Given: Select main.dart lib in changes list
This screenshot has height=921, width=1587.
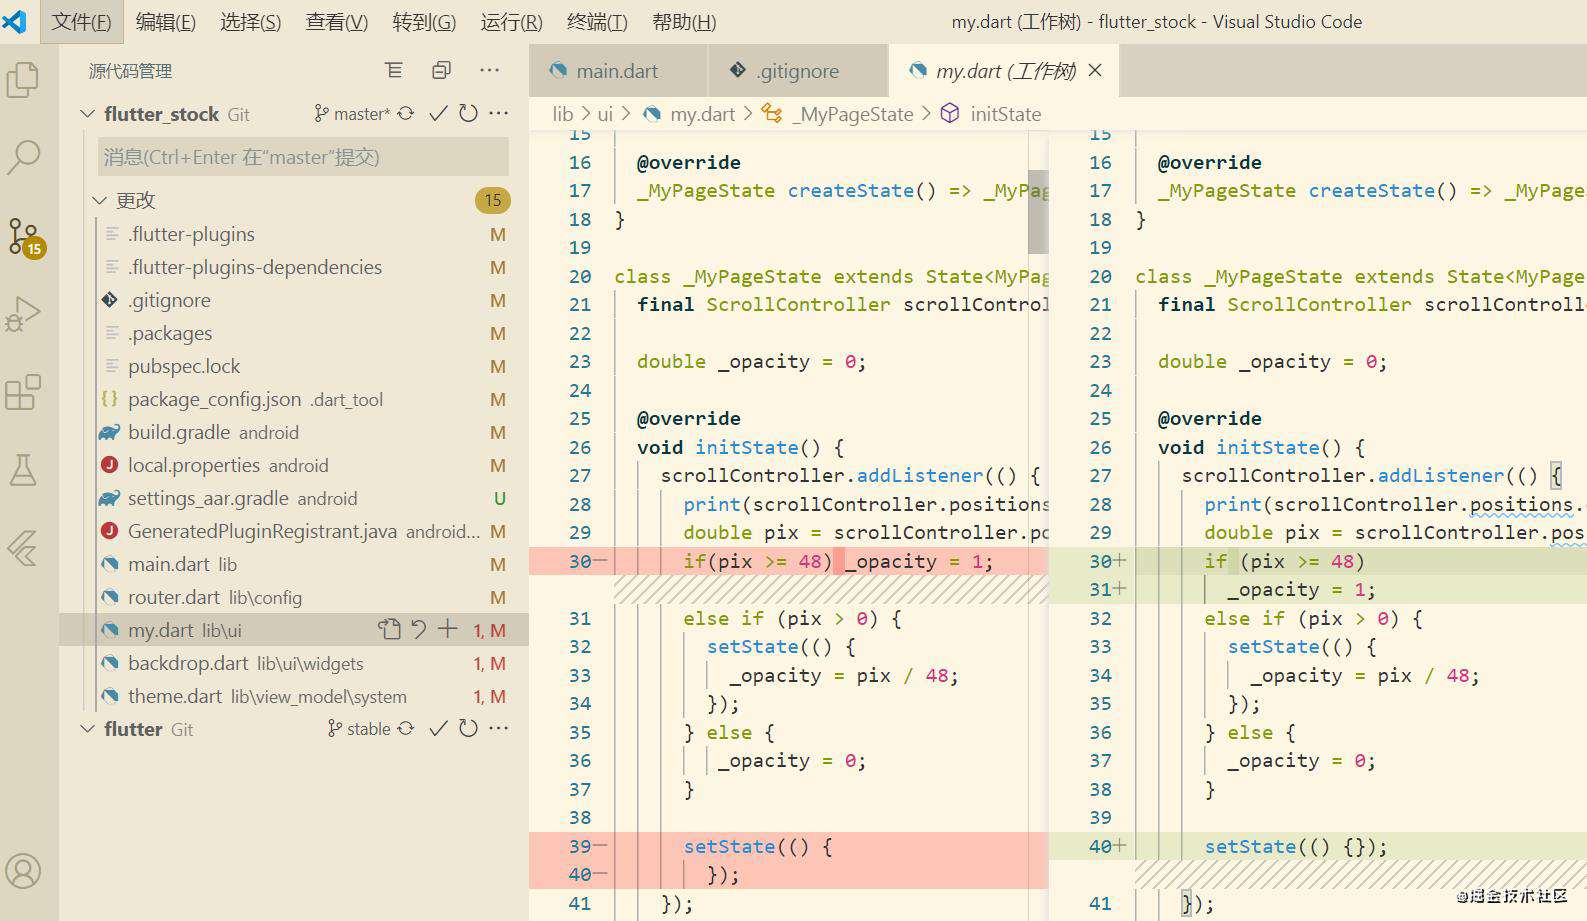Looking at the screenshot, I should 294,564.
